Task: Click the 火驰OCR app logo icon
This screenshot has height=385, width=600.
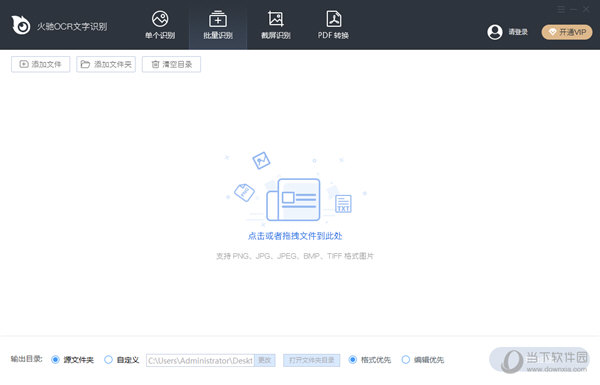Action: 21,25
